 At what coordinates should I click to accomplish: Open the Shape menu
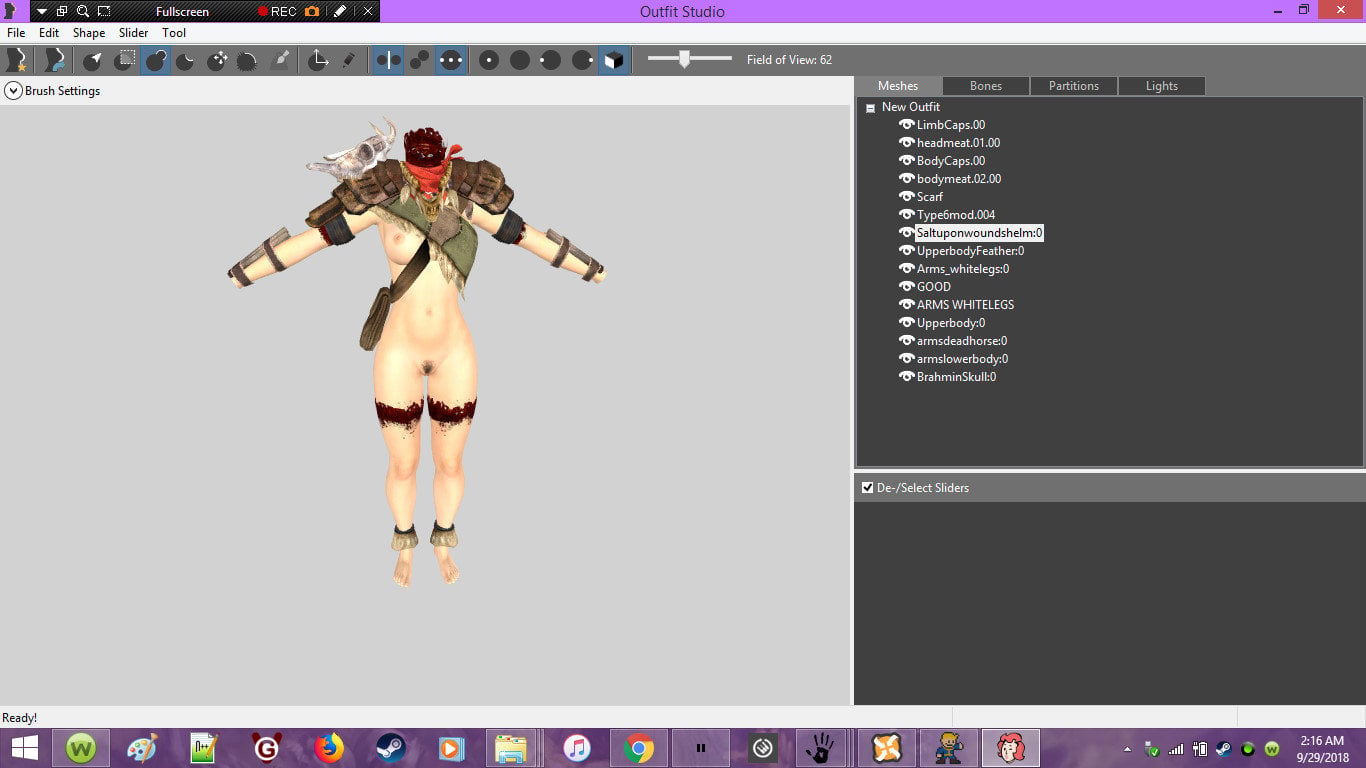89,33
